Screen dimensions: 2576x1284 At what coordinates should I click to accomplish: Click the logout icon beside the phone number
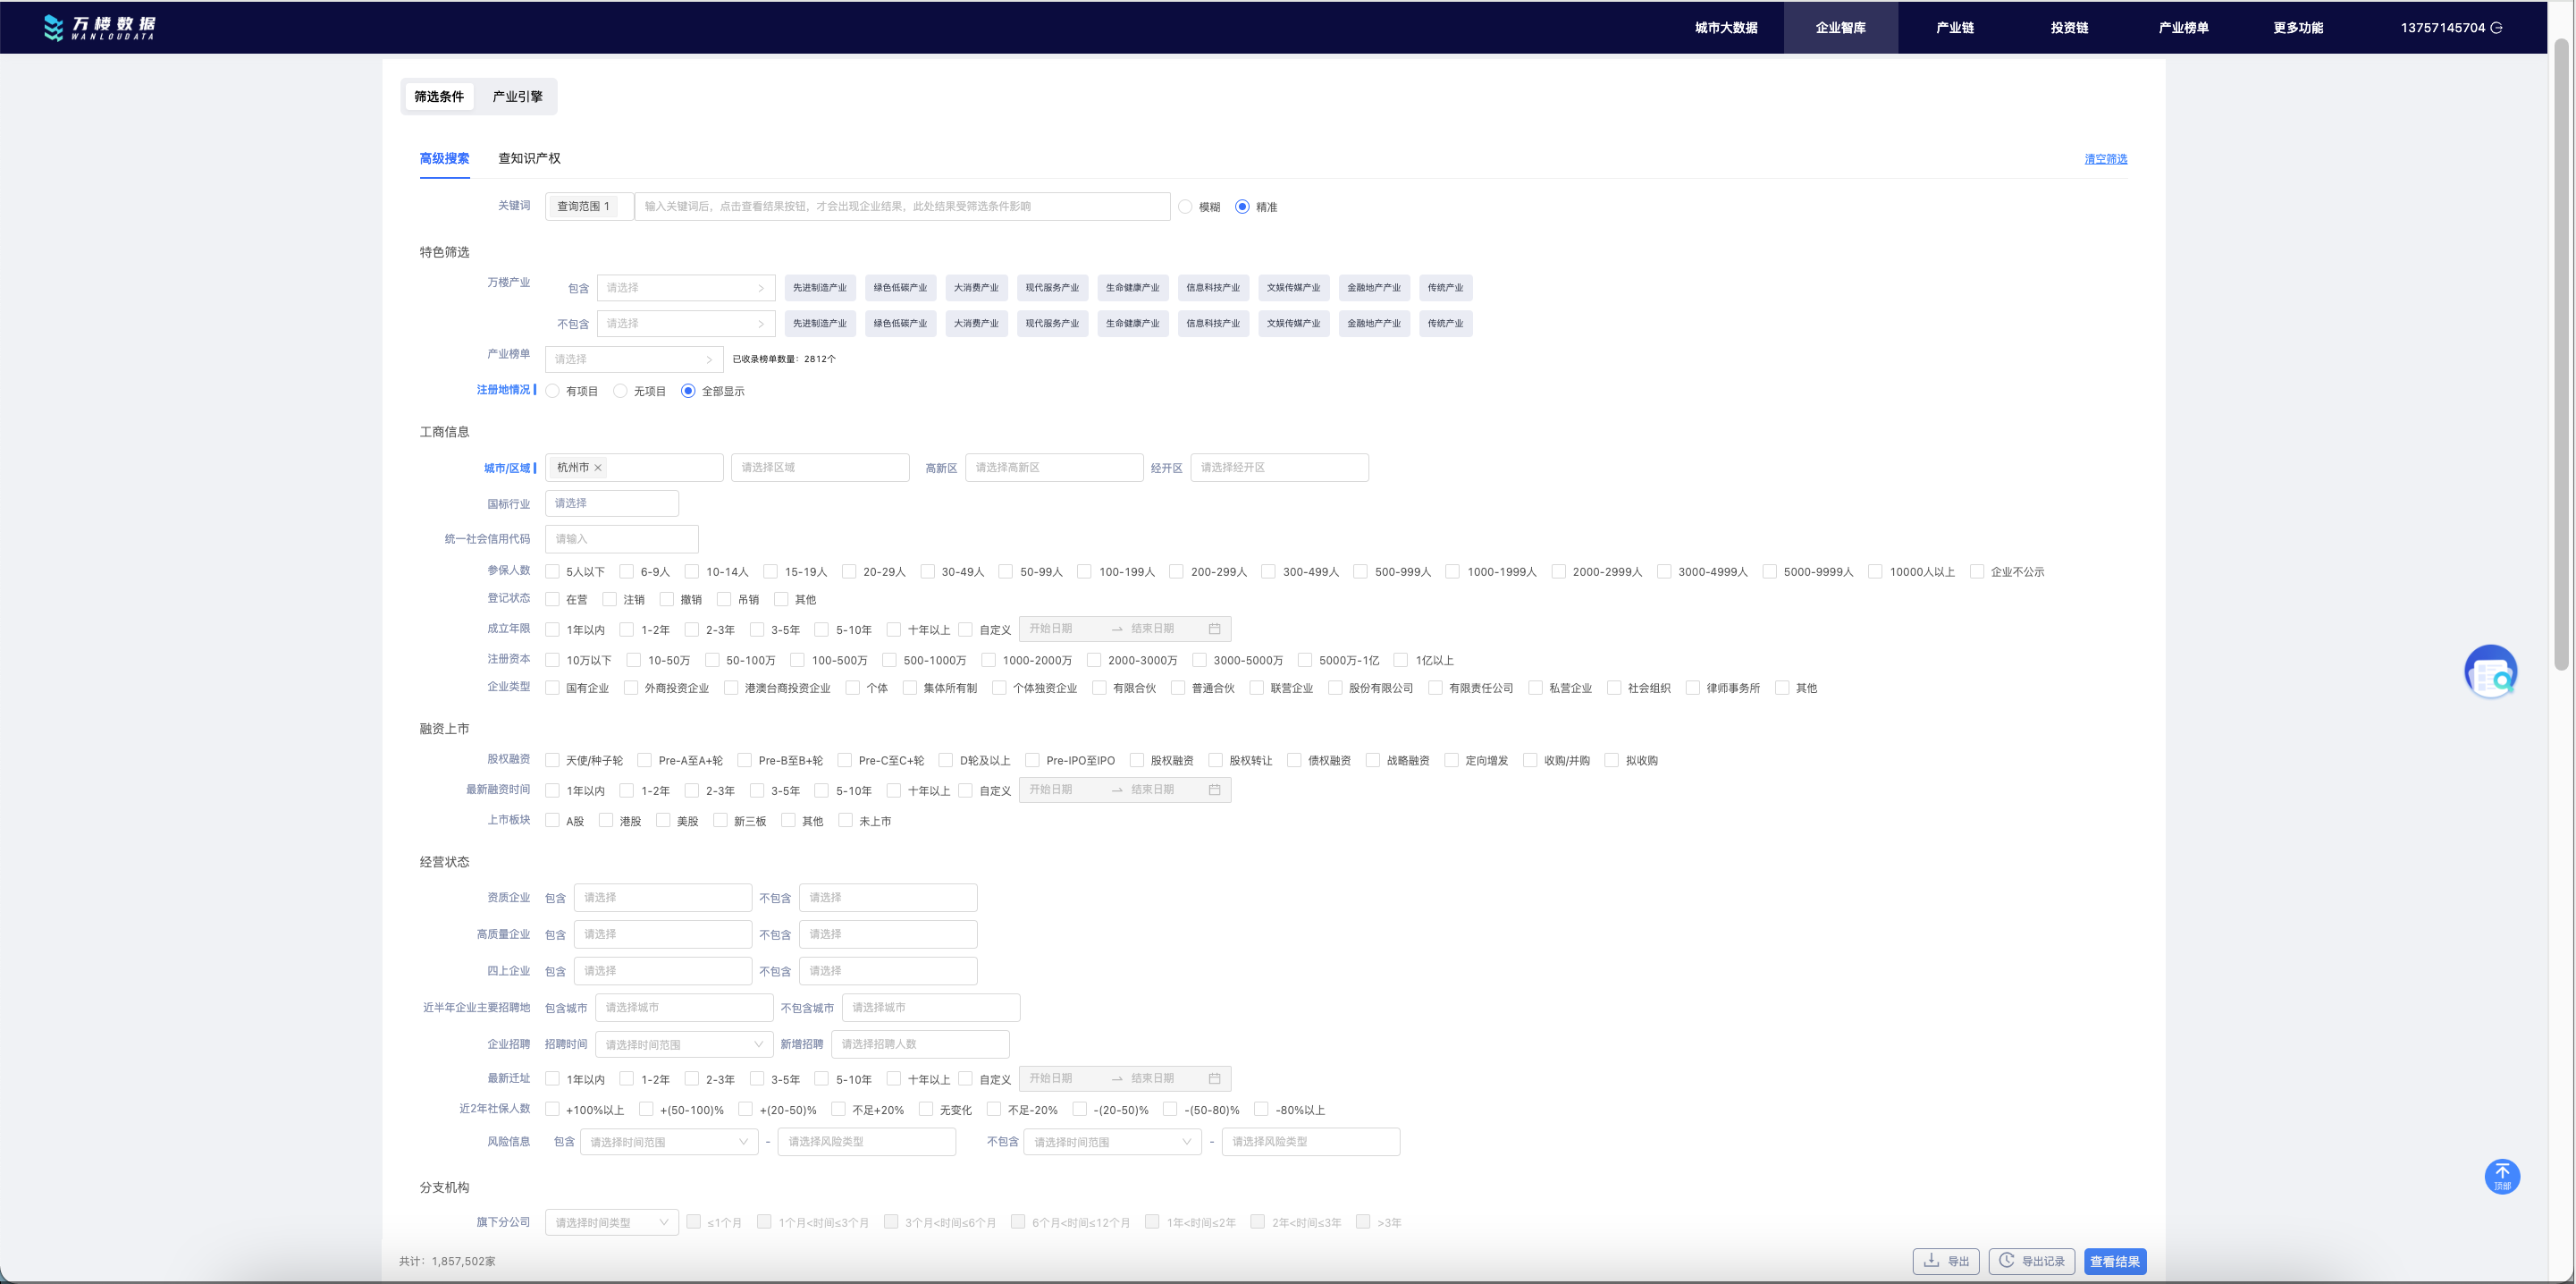2497,28
